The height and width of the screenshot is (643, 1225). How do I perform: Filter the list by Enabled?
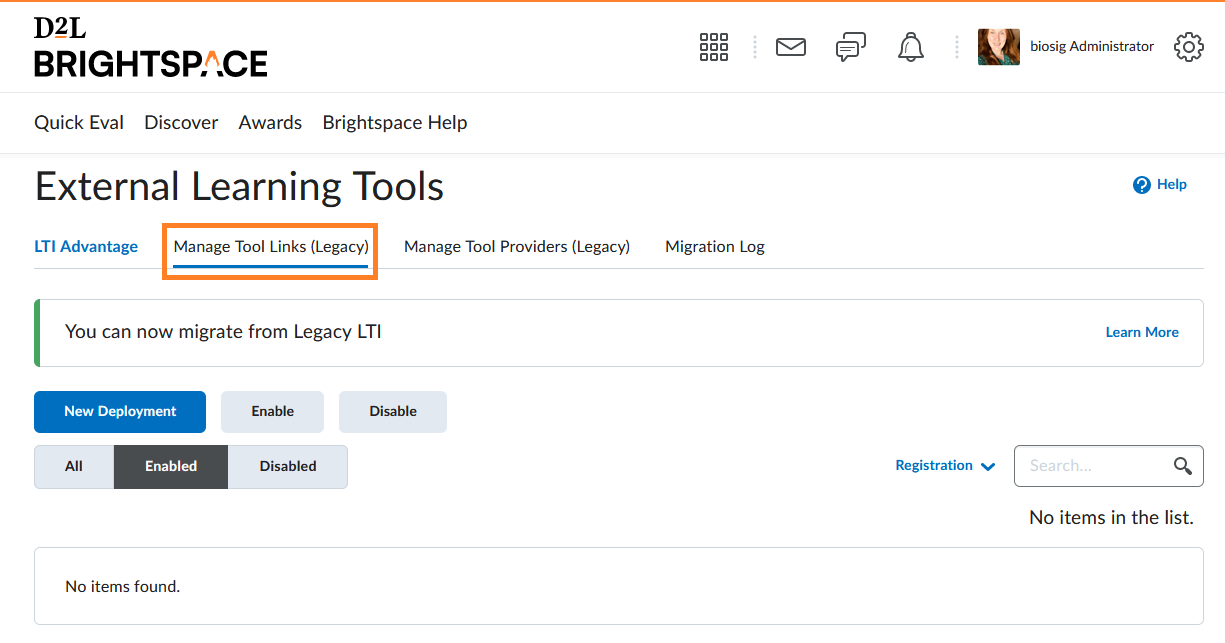(x=171, y=467)
